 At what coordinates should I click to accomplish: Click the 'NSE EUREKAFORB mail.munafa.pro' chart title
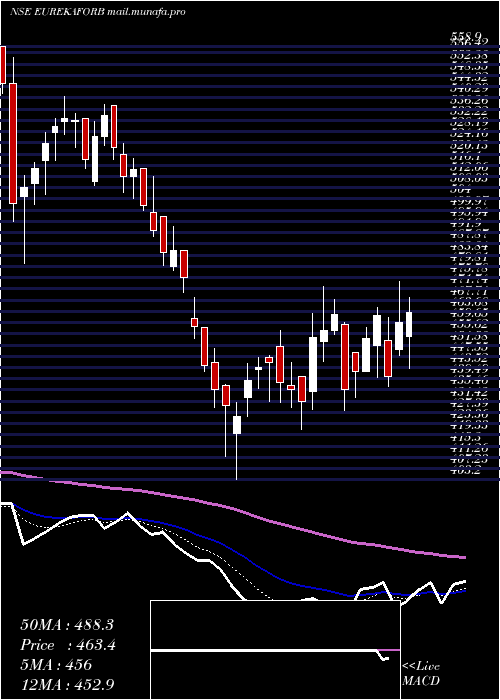[98, 12]
